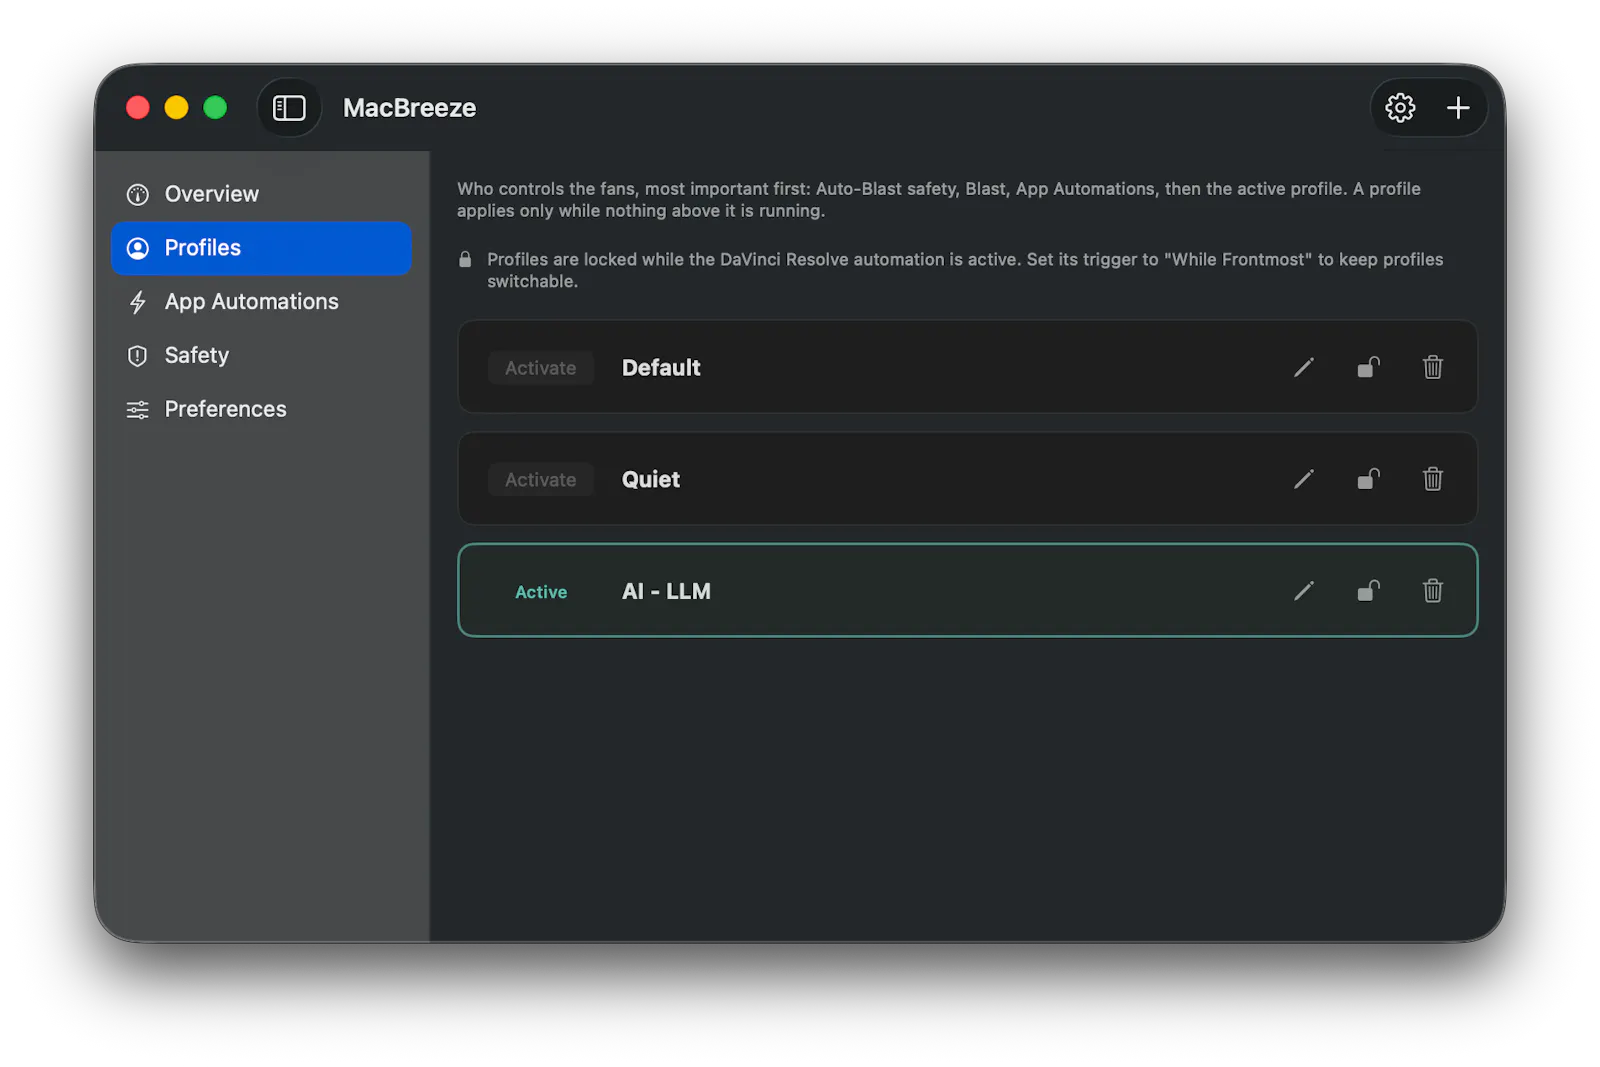Viewport: 1600px width, 1067px height.
Task: Open the Overview section
Action: [261, 194]
